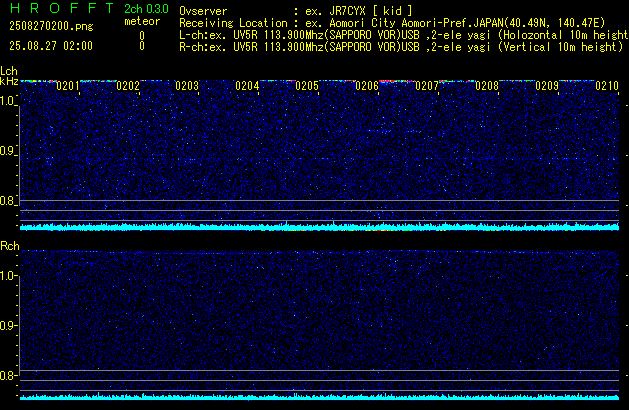This screenshot has height=410, width=629.
Task: Click the Lch 0.8 kHz axis label
Action: 7,201
